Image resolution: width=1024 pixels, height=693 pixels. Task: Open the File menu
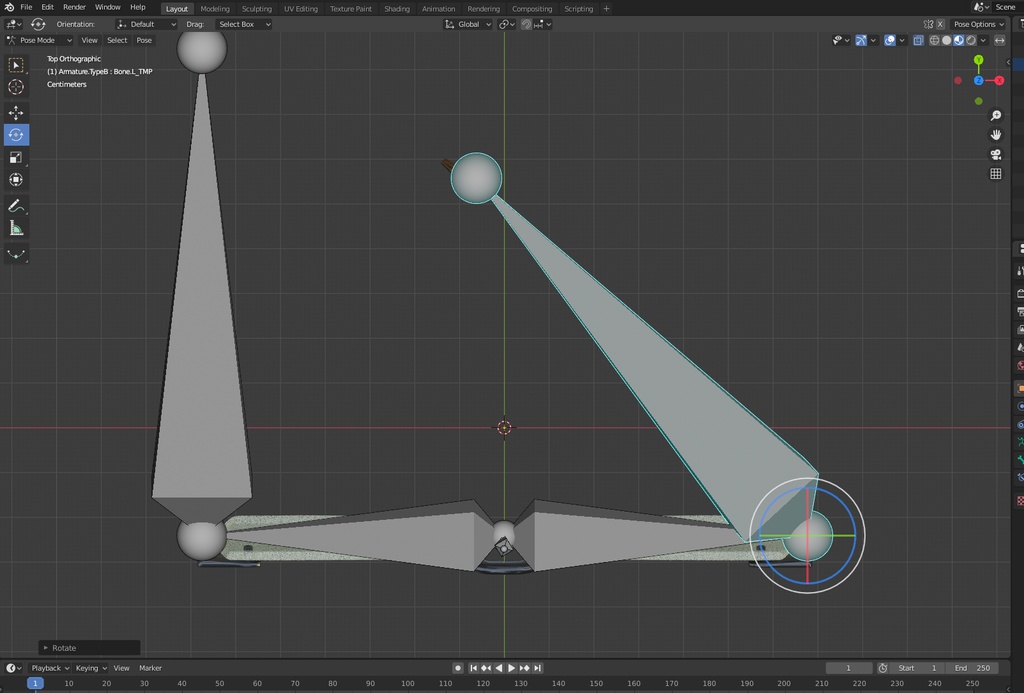point(26,7)
